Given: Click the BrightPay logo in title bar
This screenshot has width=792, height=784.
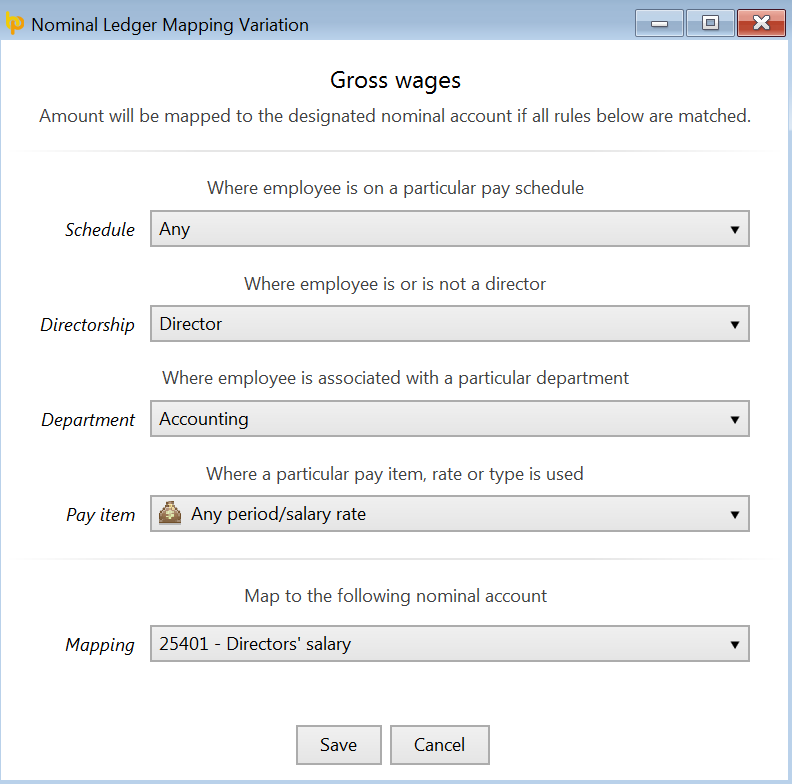Looking at the screenshot, I should [x=15, y=23].
